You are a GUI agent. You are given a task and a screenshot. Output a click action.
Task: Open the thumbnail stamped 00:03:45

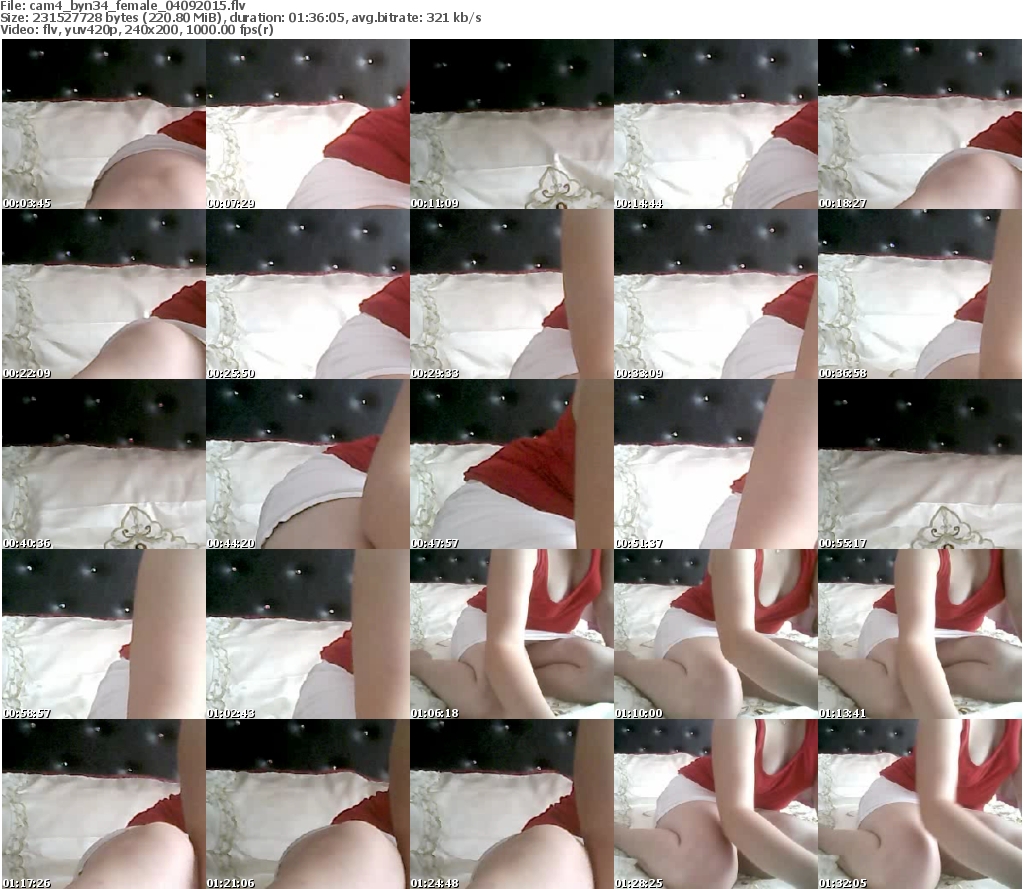click(x=104, y=124)
